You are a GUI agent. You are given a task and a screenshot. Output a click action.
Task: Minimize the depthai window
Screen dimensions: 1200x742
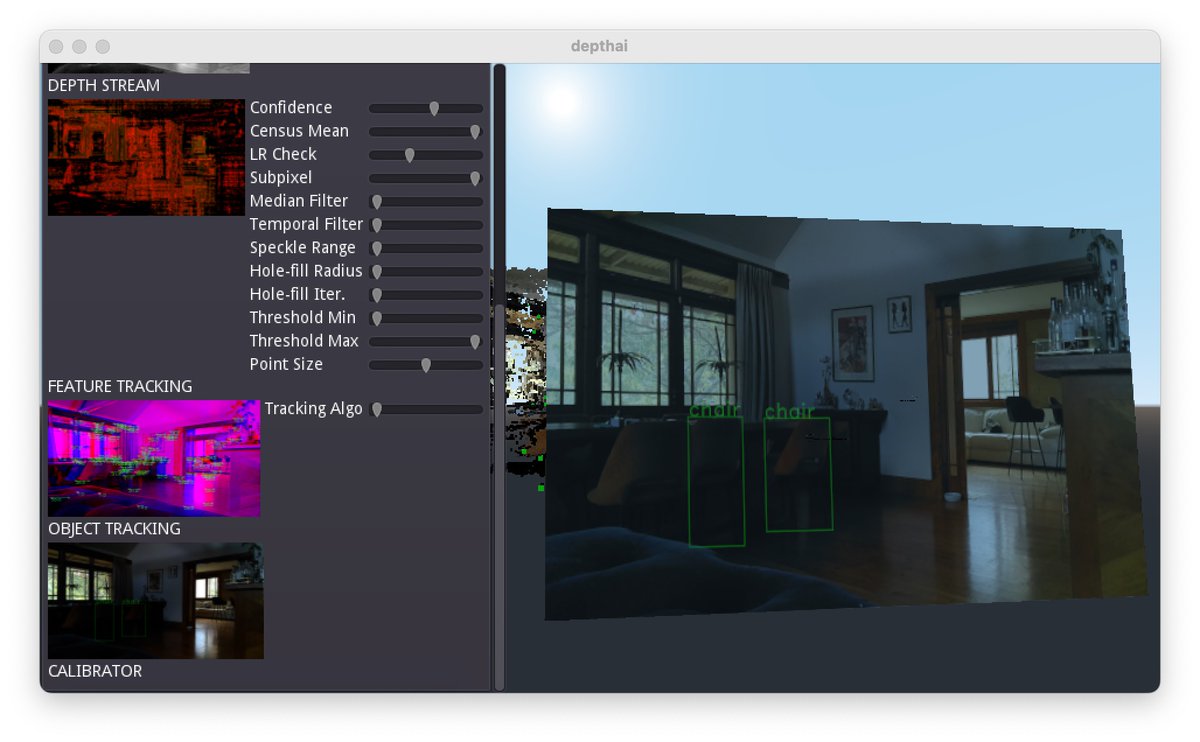pyautogui.click(x=79, y=47)
